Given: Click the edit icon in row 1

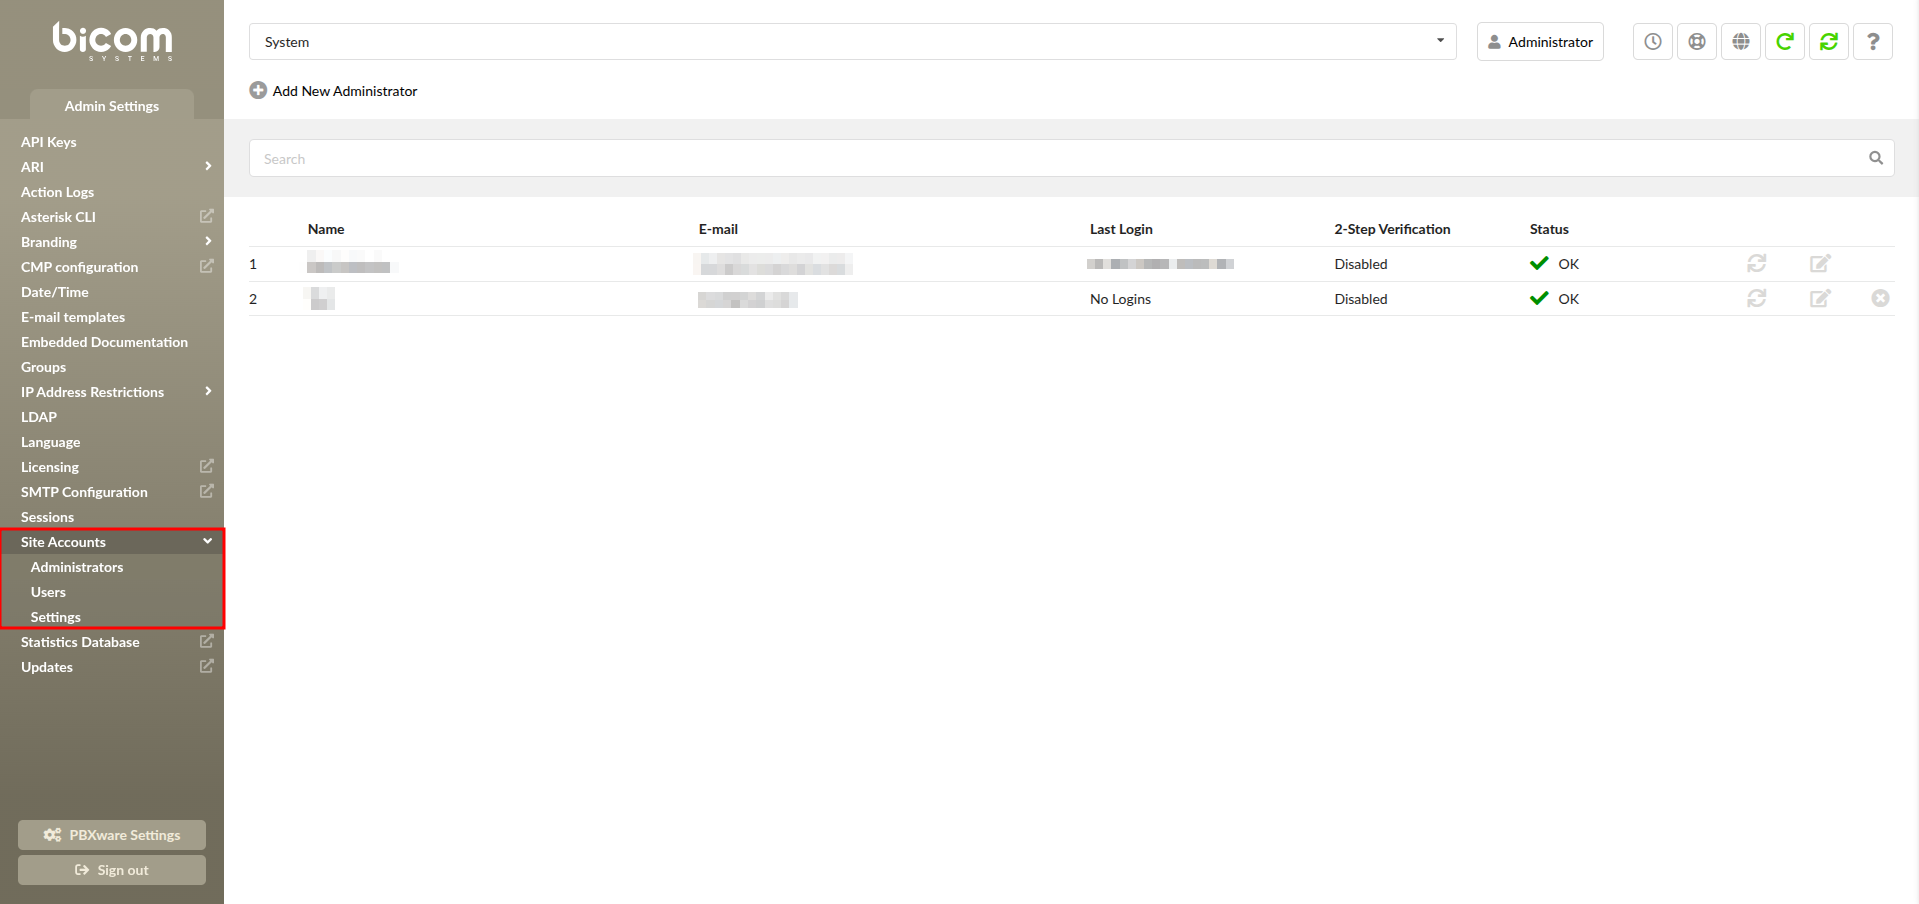Looking at the screenshot, I should (1820, 263).
